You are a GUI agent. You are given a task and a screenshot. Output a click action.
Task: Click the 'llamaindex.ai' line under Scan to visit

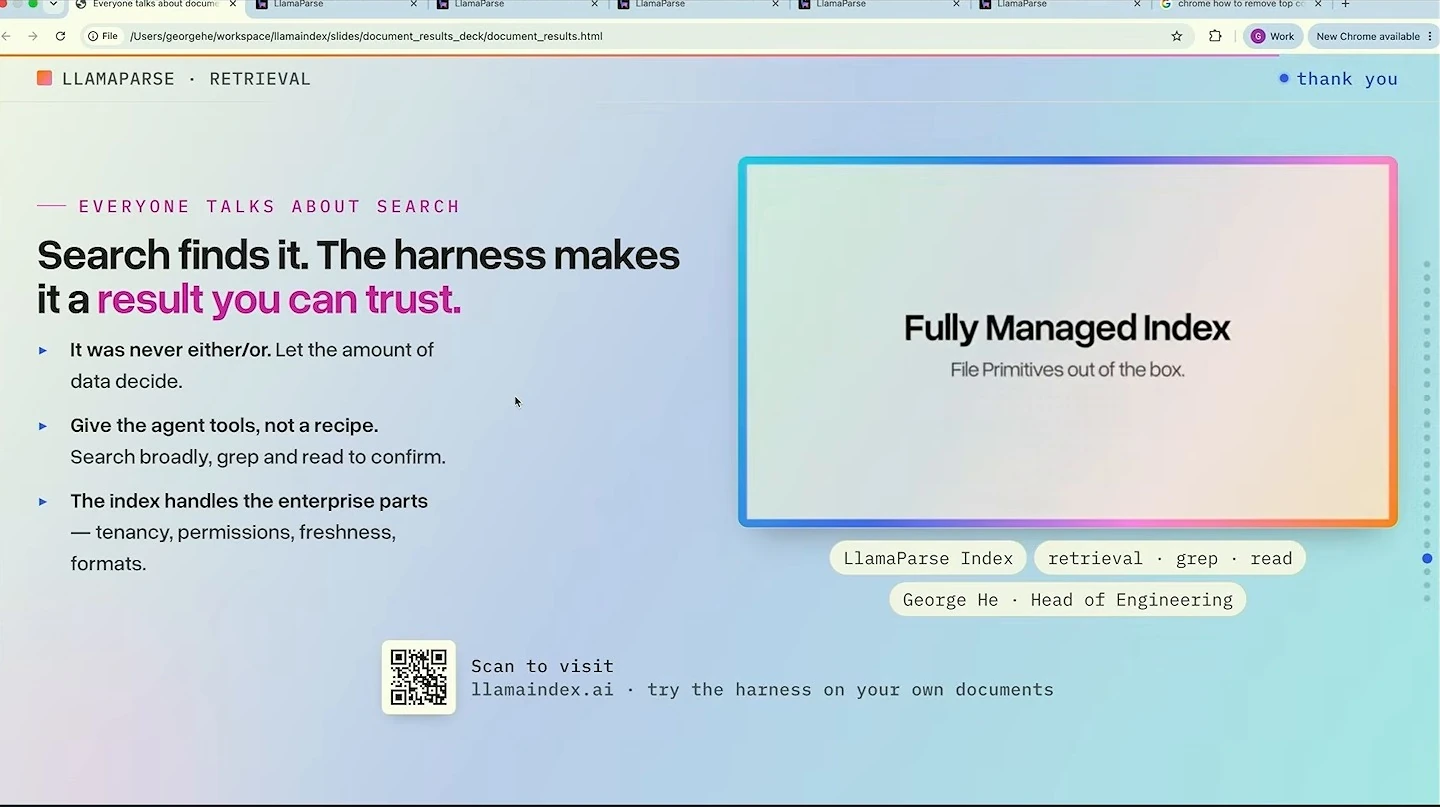762,689
